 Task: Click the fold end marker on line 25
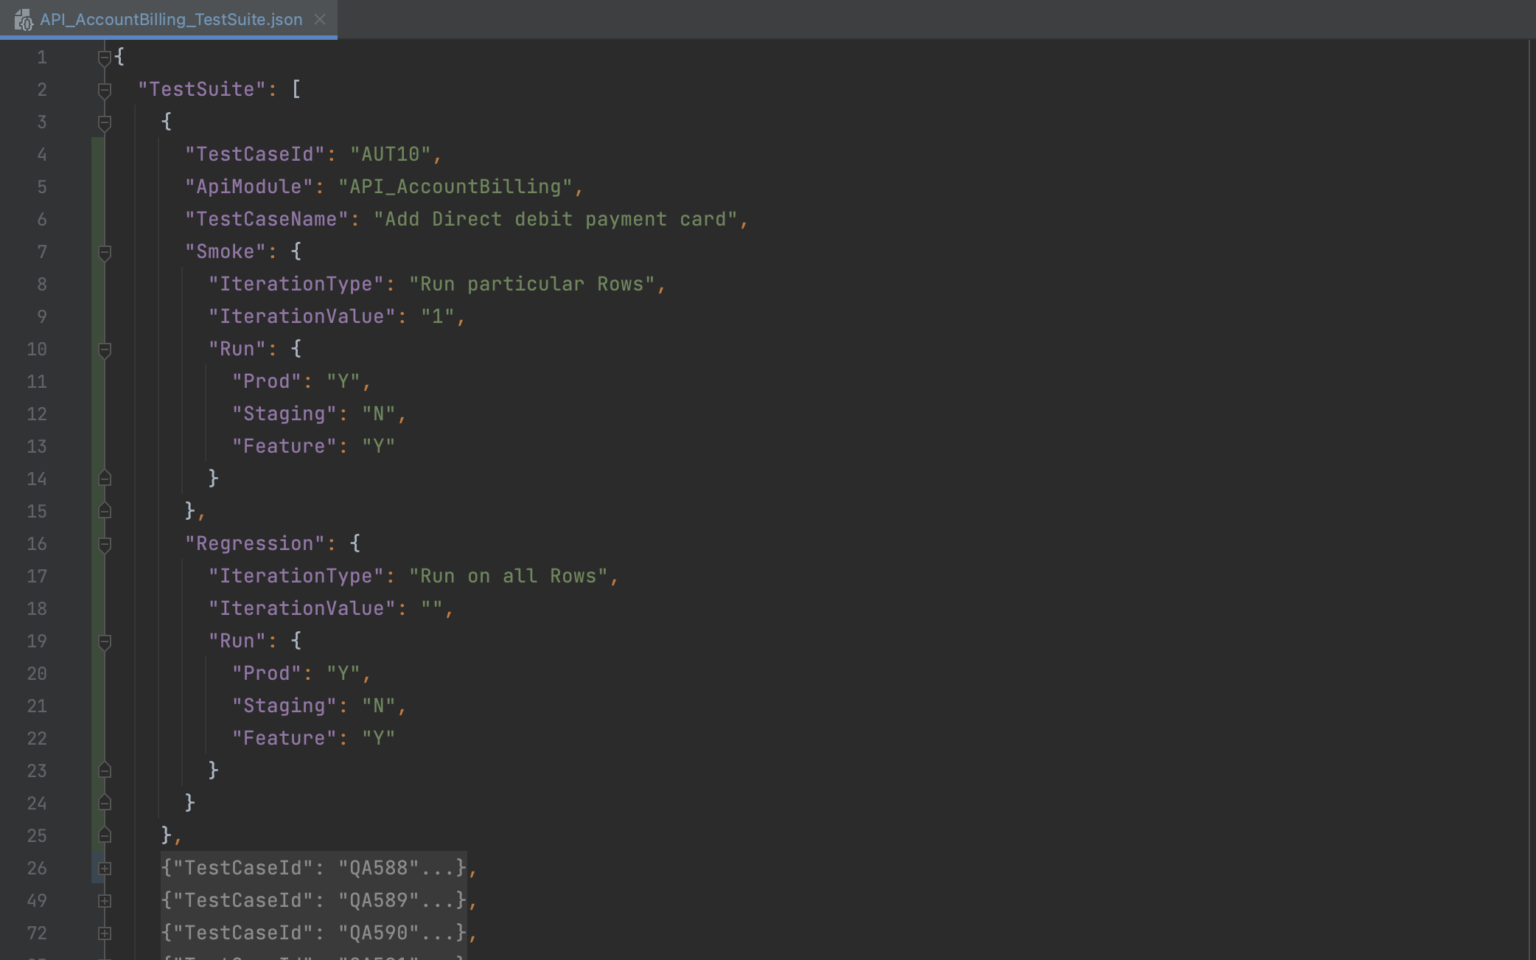(x=105, y=836)
